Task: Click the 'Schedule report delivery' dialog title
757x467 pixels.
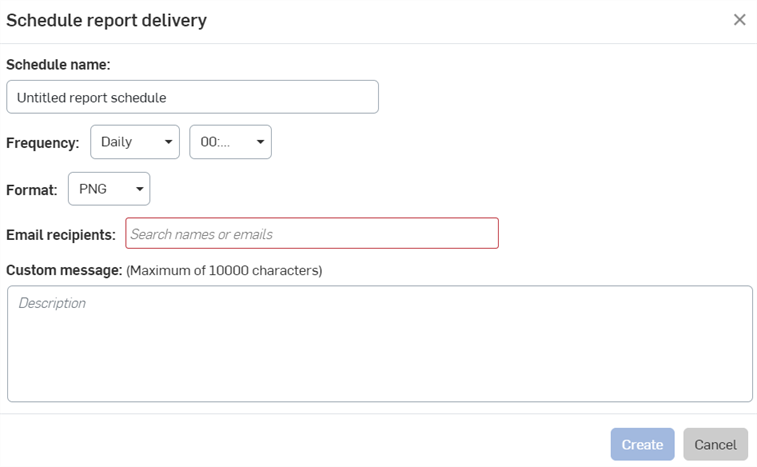Action: pos(106,20)
